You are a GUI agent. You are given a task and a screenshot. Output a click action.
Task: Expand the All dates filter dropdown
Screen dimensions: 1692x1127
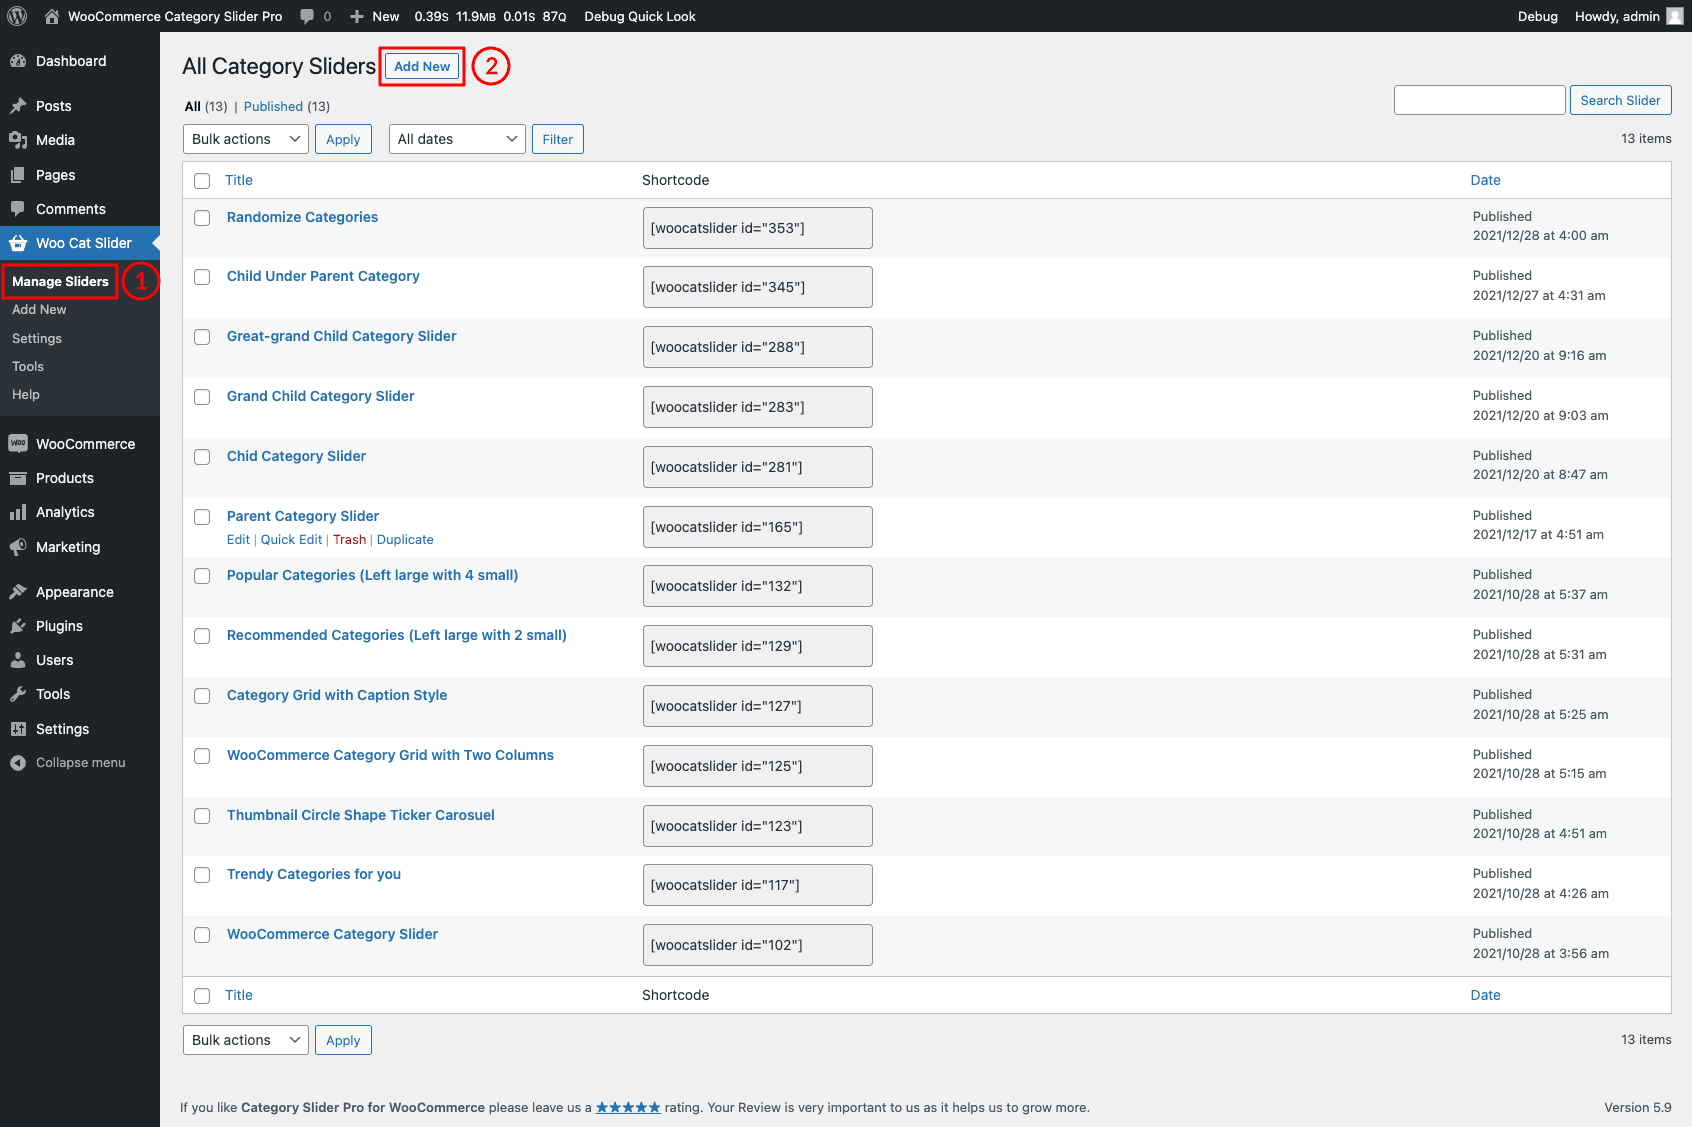[457, 139]
